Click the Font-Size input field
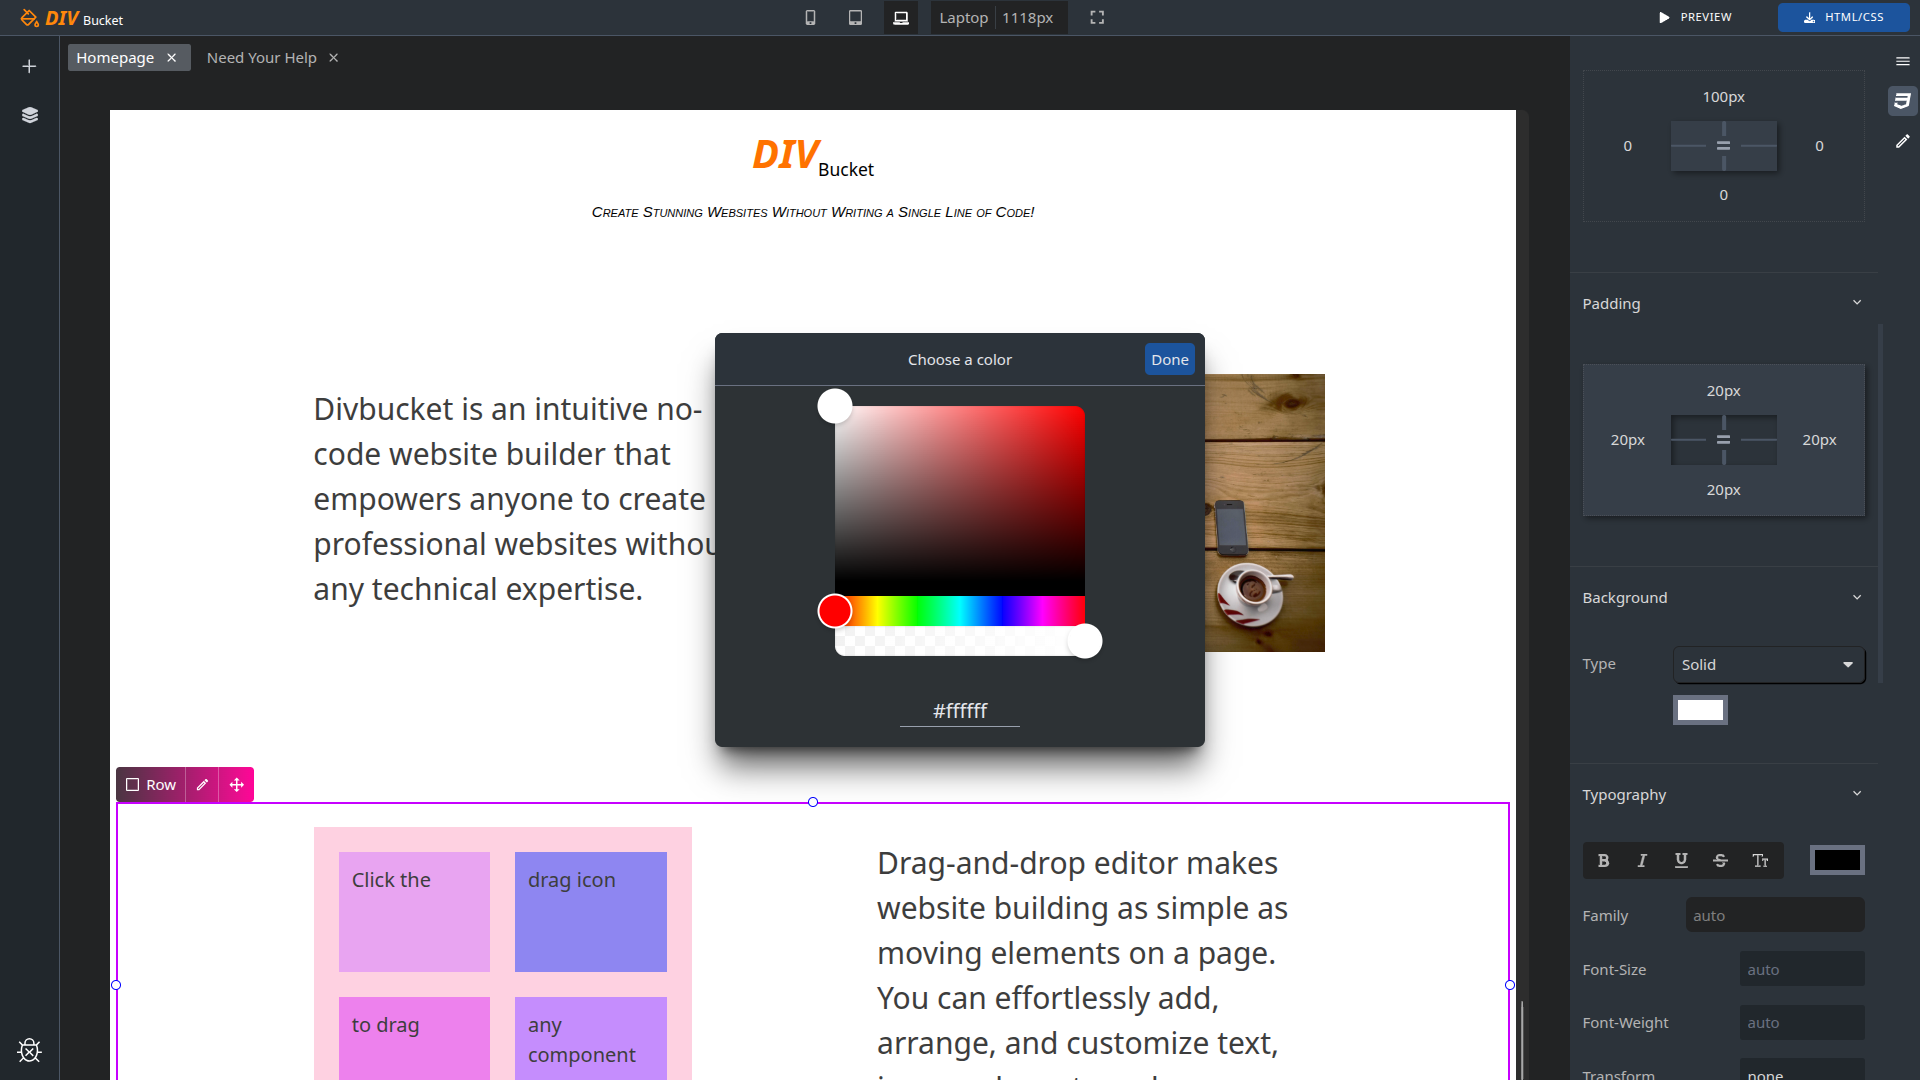 click(1802, 969)
